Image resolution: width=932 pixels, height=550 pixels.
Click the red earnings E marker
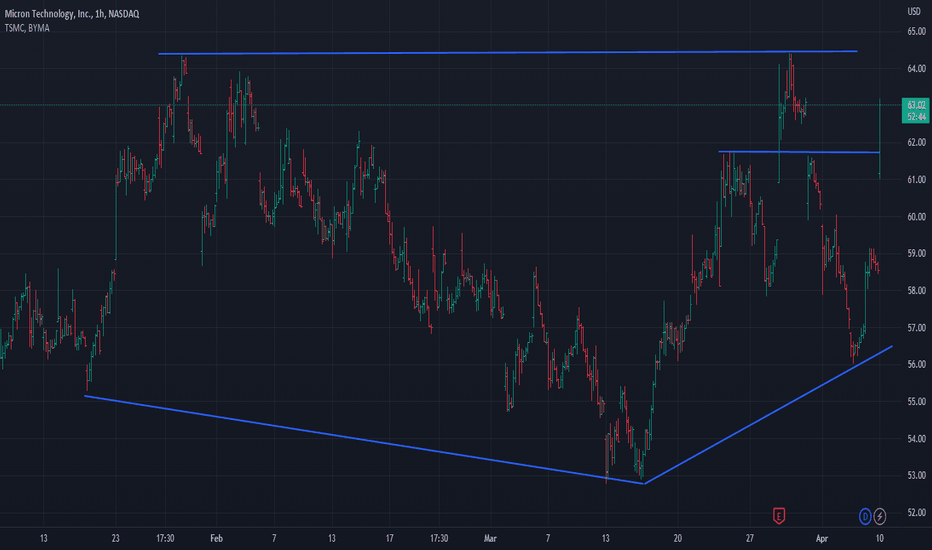[x=778, y=516]
